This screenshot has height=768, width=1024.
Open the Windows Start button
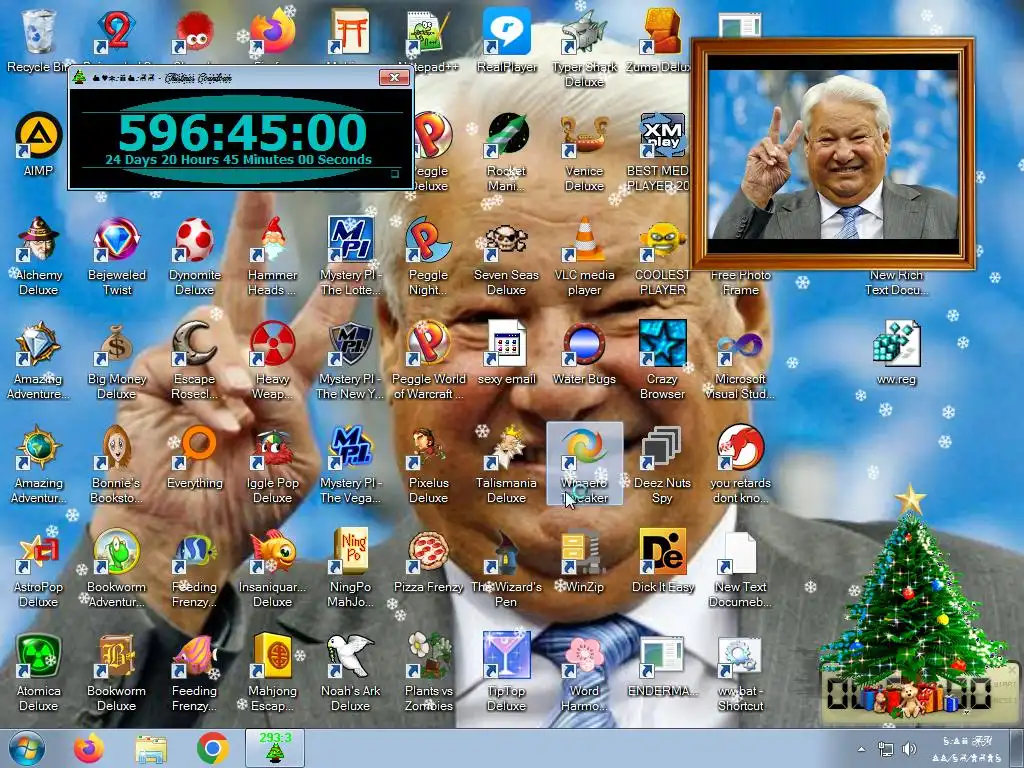pos(27,748)
